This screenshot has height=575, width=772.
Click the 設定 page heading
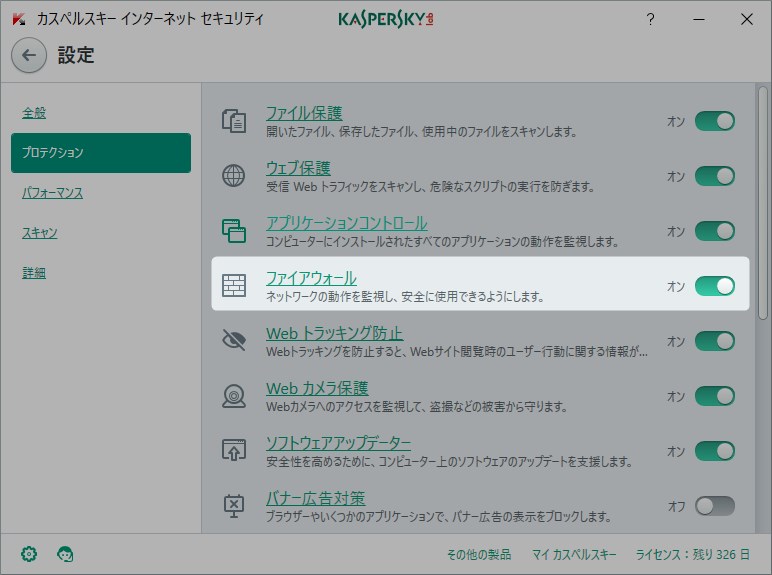(76, 55)
